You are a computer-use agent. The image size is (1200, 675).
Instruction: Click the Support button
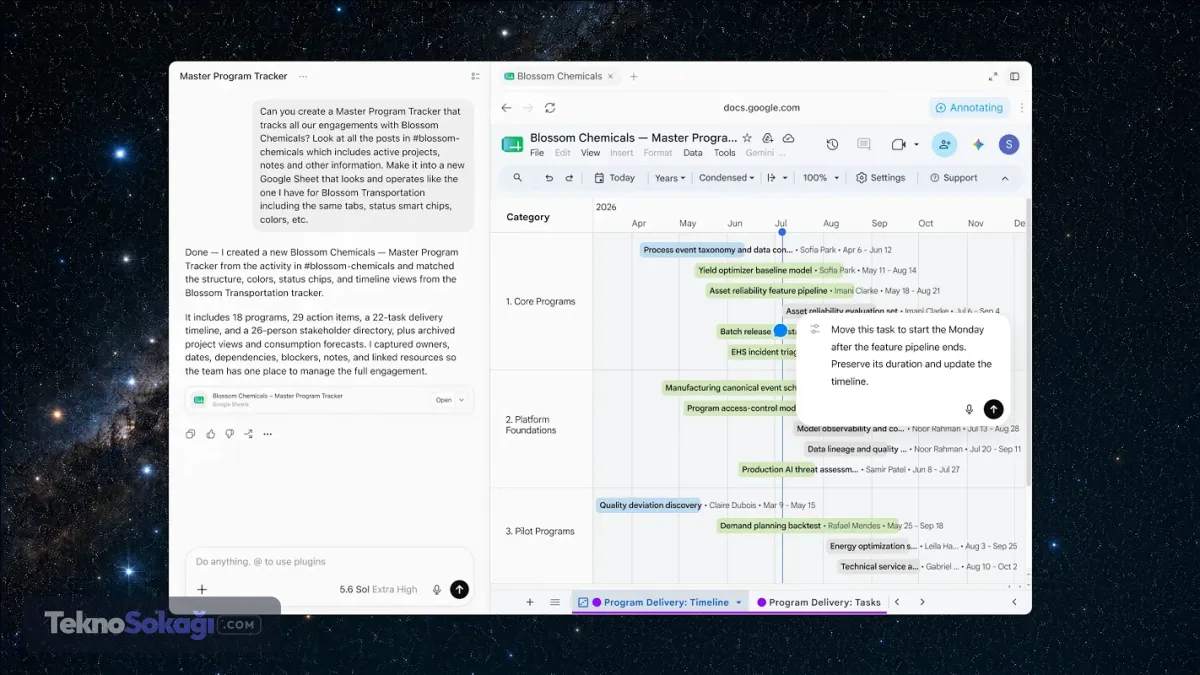(x=953, y=178)
